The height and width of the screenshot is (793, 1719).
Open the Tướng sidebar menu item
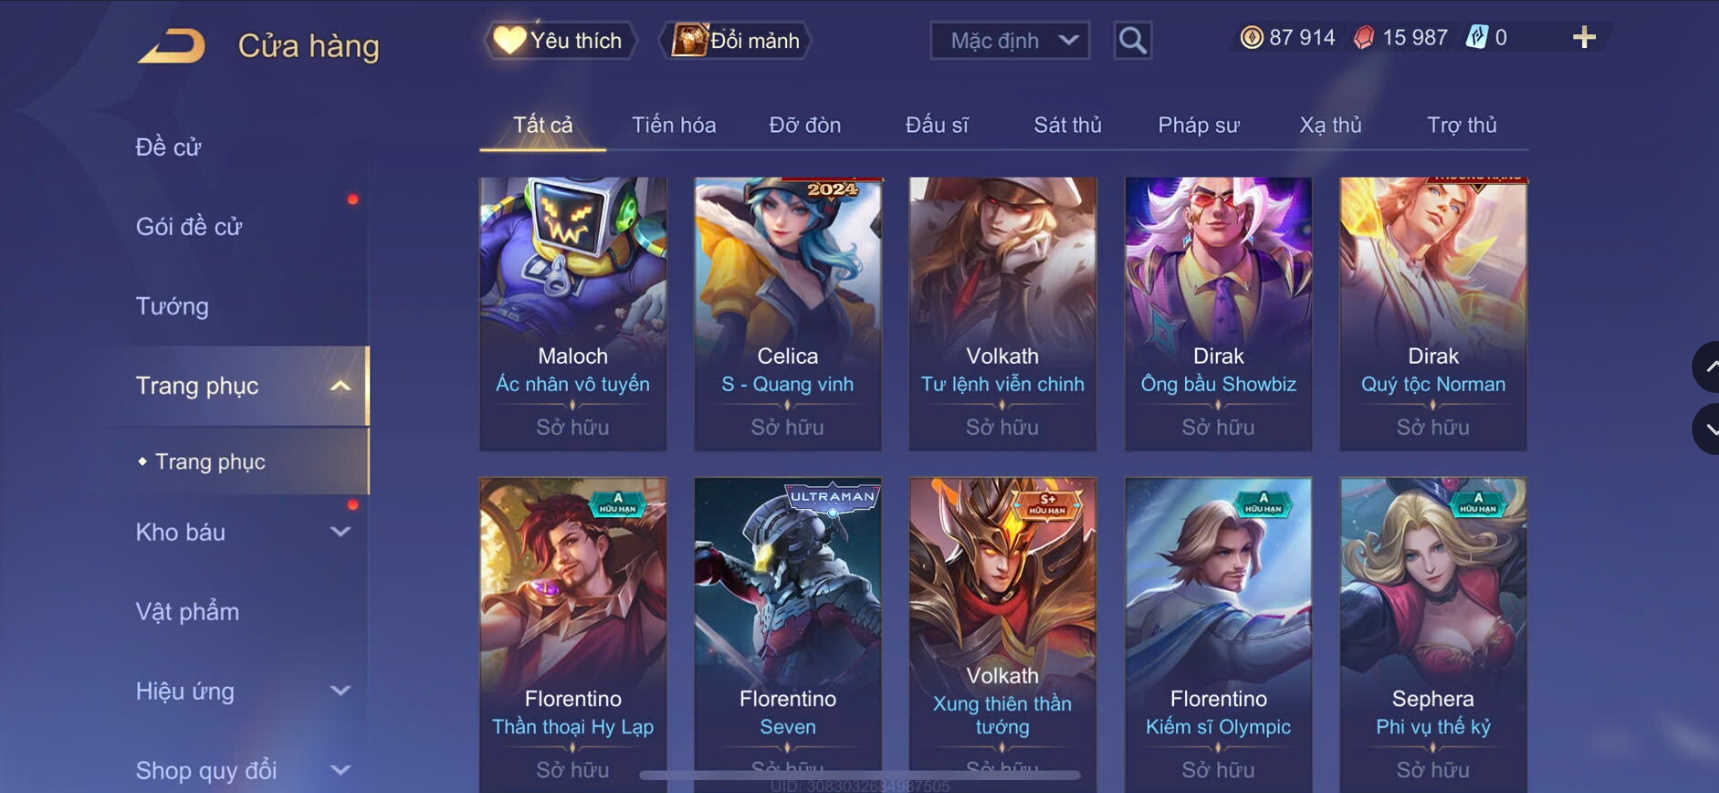[x=172, y=306]
